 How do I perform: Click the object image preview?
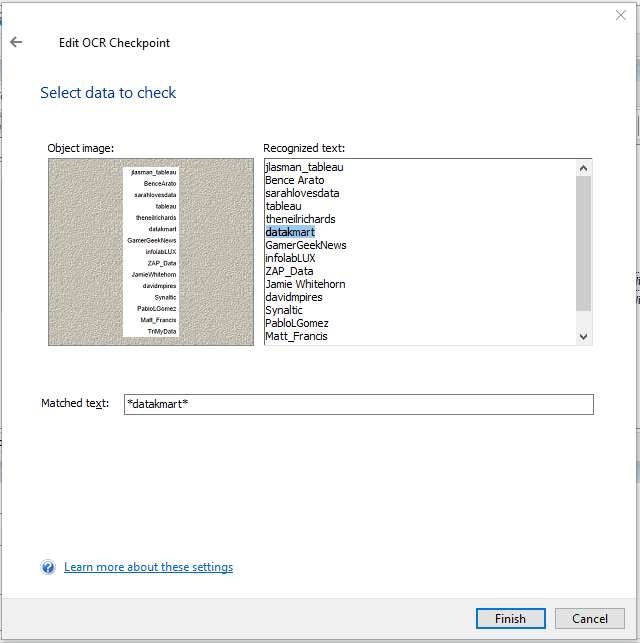tap(151, 252)
